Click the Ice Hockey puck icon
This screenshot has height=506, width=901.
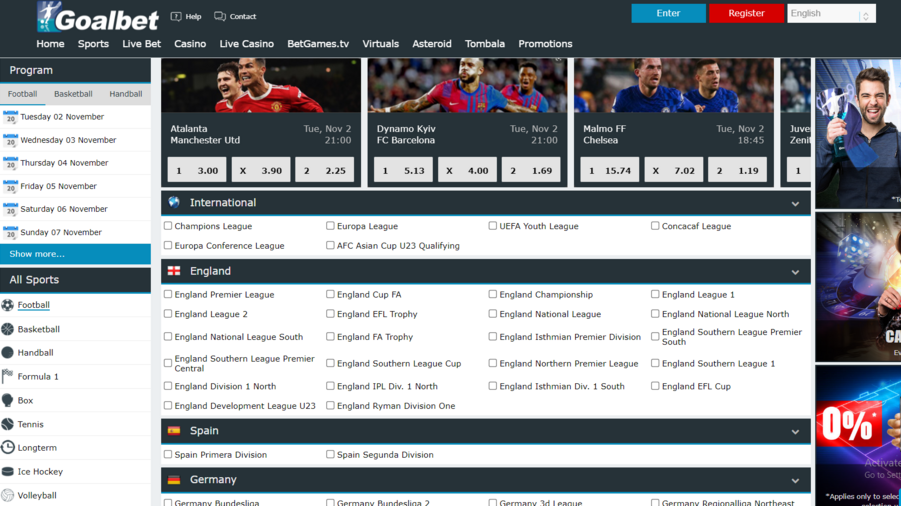8,471
